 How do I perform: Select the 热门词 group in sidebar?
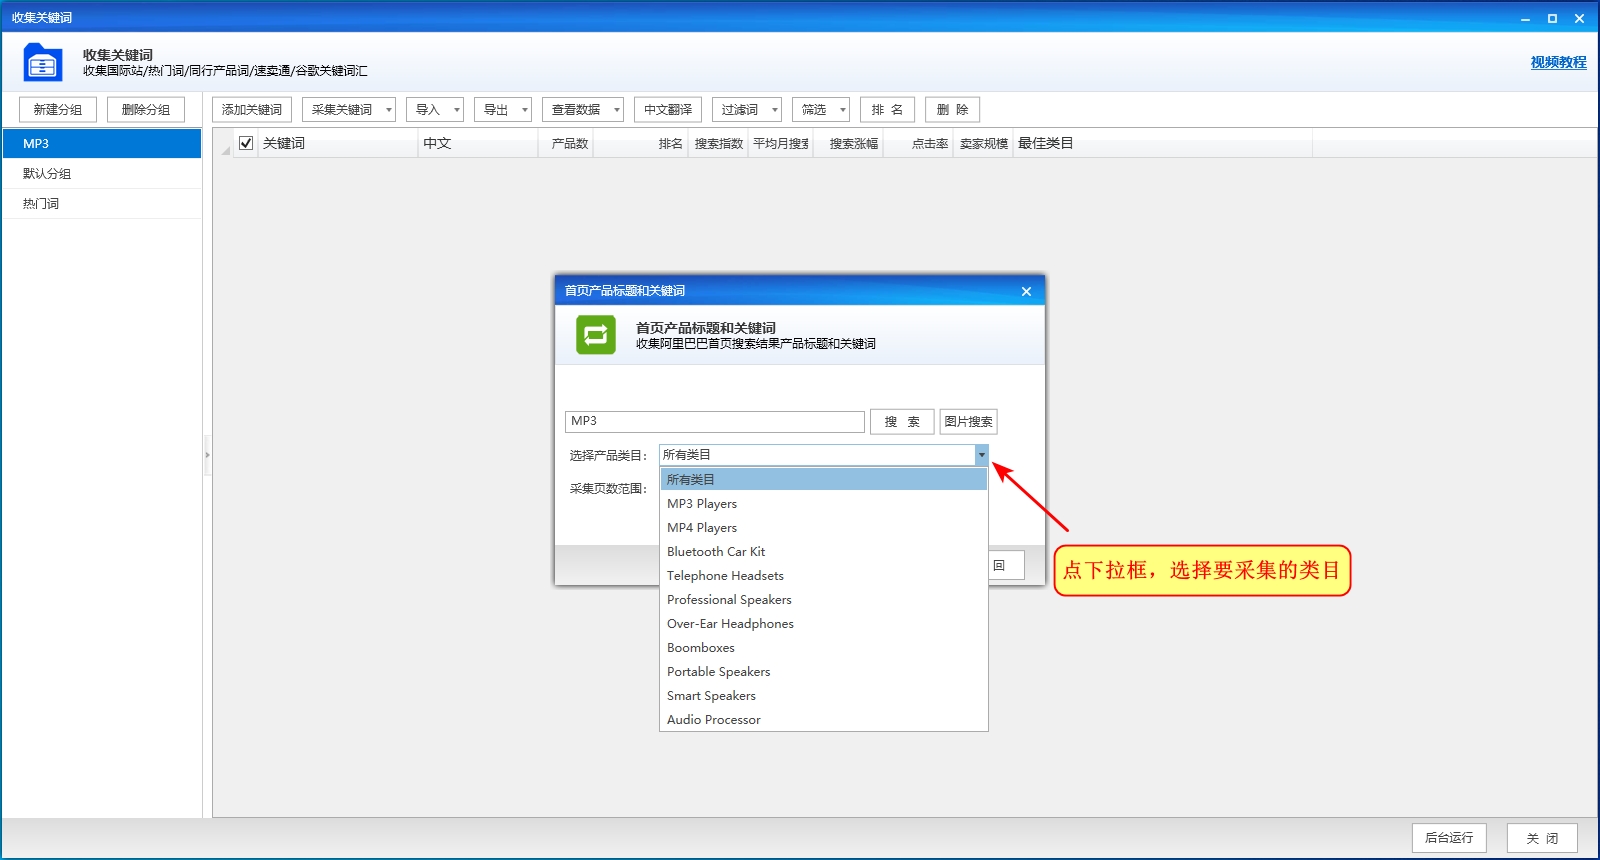tap(102, 204)
